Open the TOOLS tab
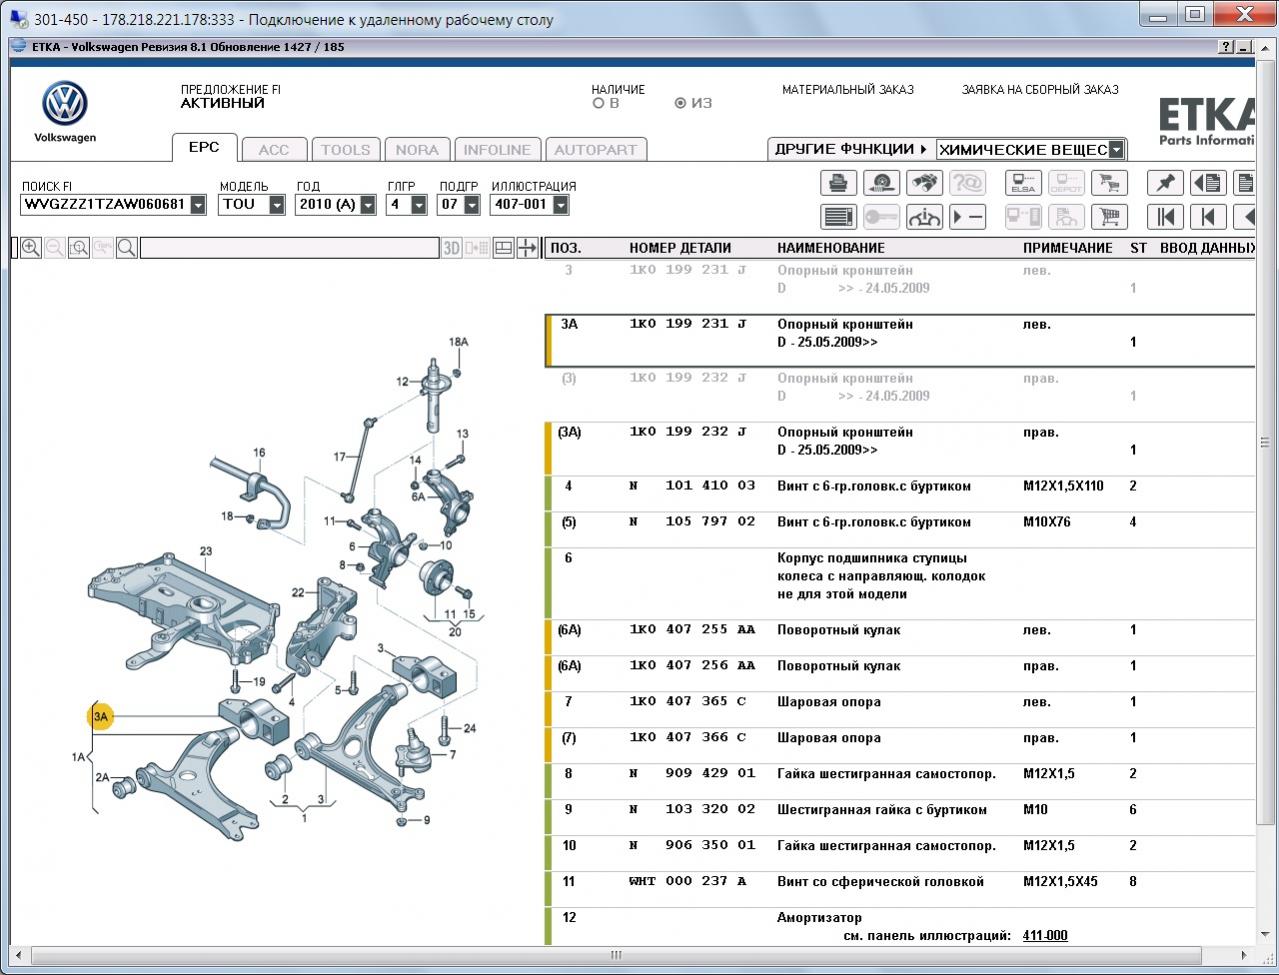The image size is (1279, 975). 345,150
